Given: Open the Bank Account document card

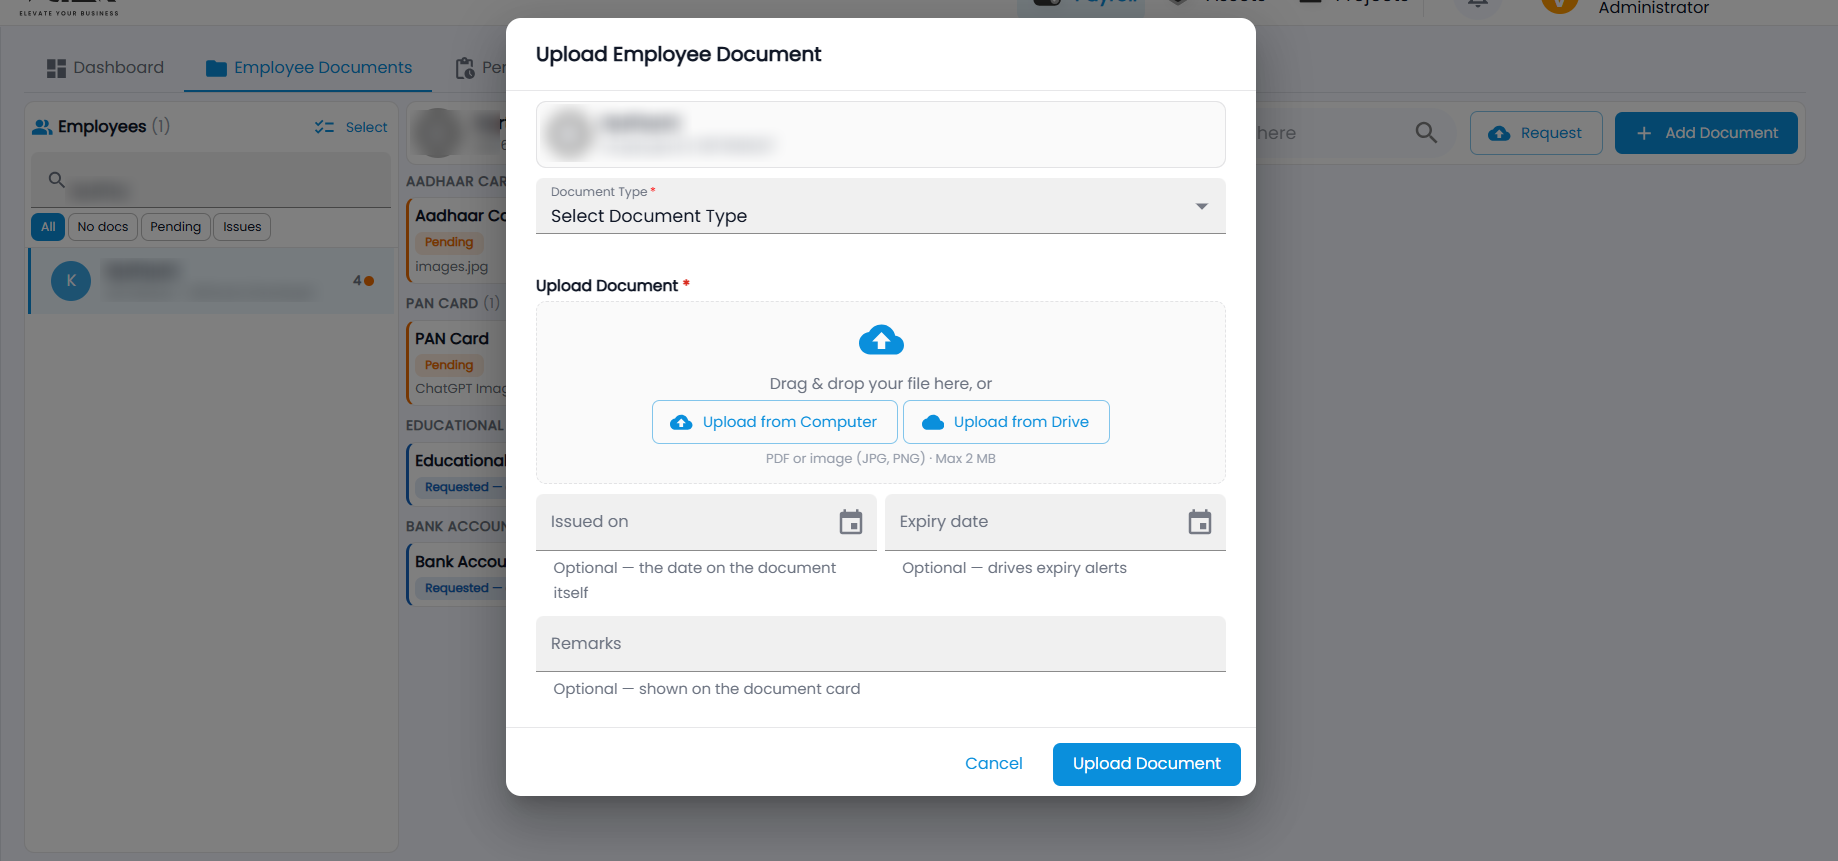Looking at the screenshot, I should (x=457, y=574).
